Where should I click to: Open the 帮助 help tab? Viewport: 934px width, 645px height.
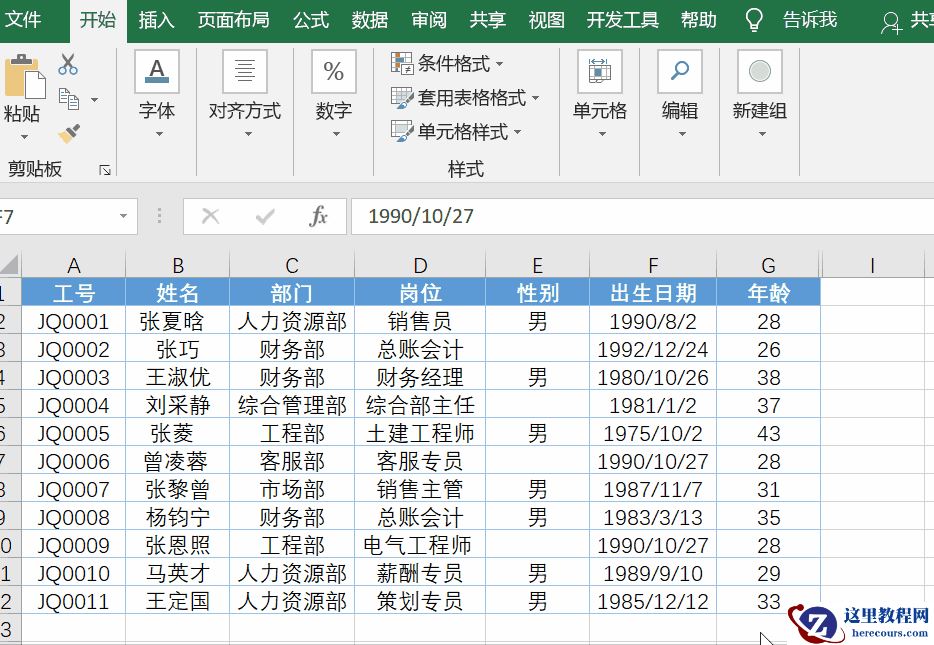699,20
